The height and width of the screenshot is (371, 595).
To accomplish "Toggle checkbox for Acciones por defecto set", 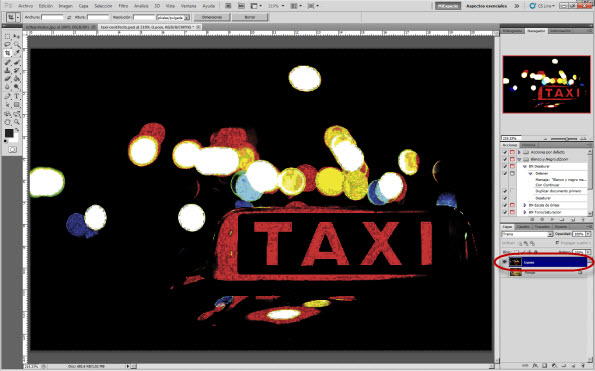I will [x=505, y=152].
